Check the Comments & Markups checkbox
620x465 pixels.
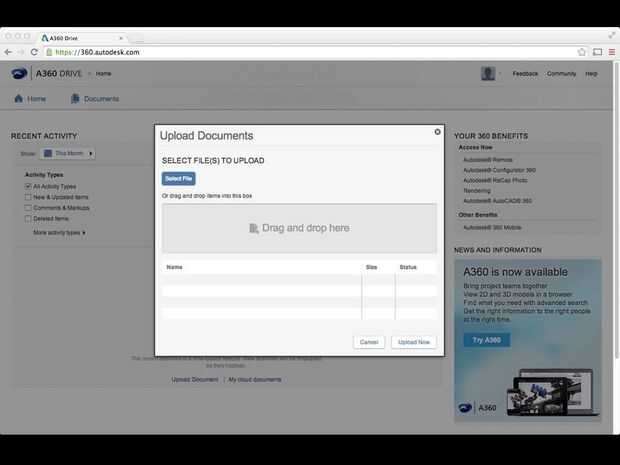pyautogui.click(x=28, y=208)
